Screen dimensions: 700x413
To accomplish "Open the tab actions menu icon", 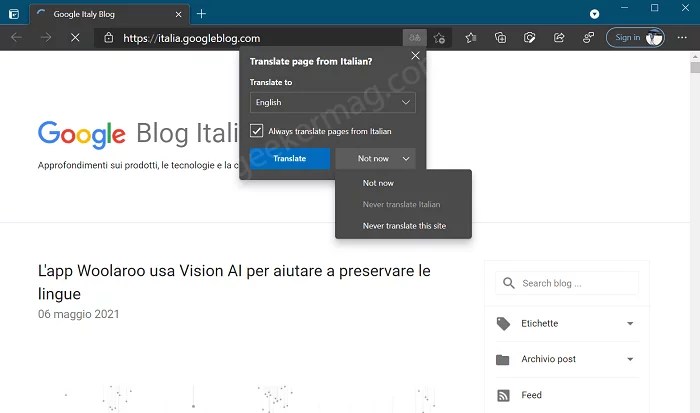I will tap(14, 14).
